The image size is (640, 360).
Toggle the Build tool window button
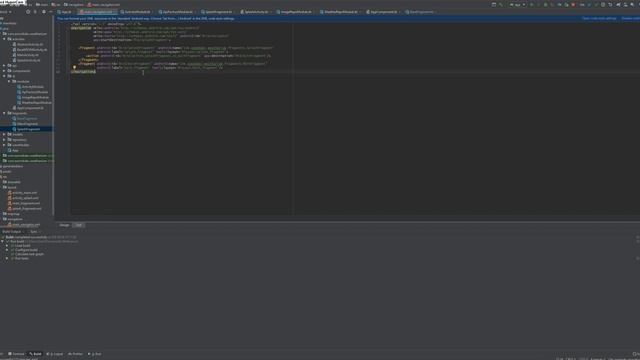click(x=36, y=354)
